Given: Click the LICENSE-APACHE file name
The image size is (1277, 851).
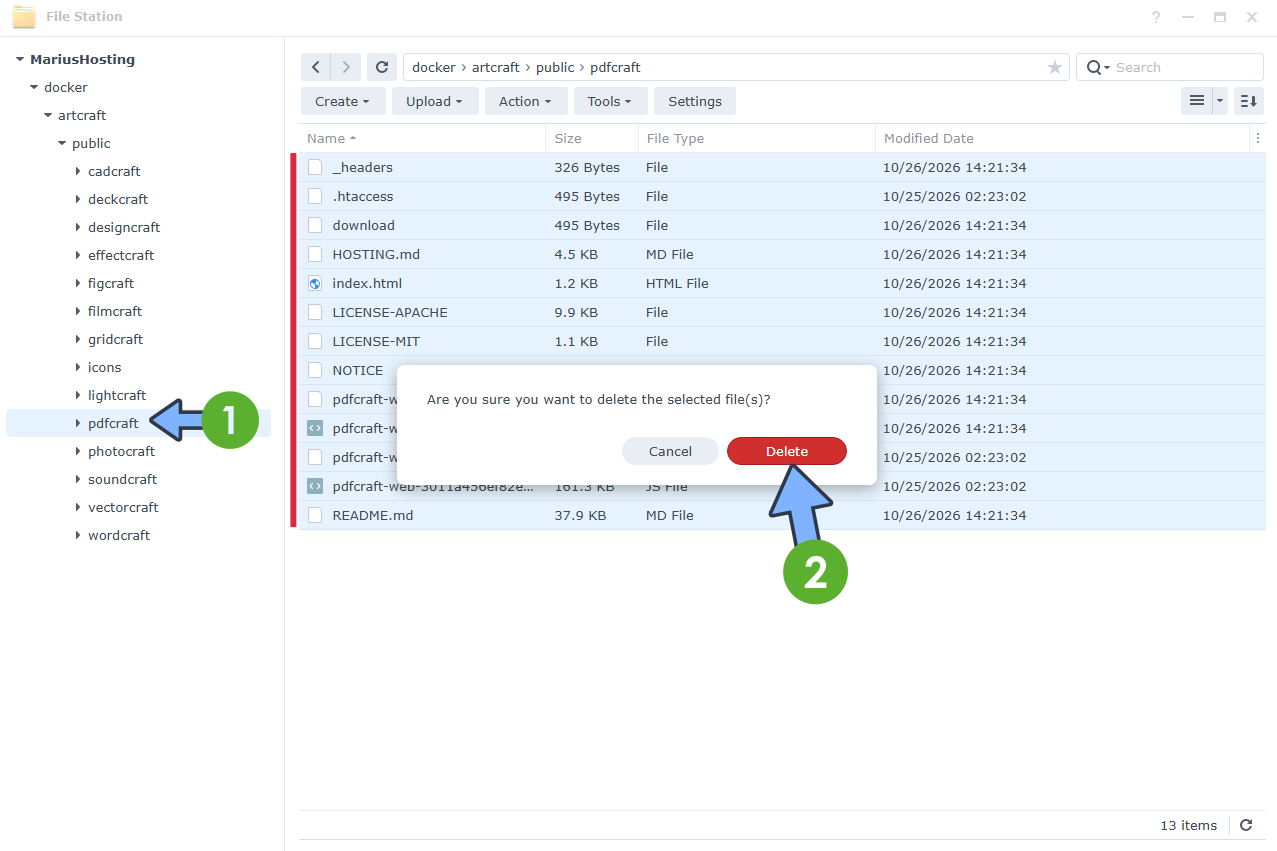Looking at the screenshot, I should coord(390,312).
